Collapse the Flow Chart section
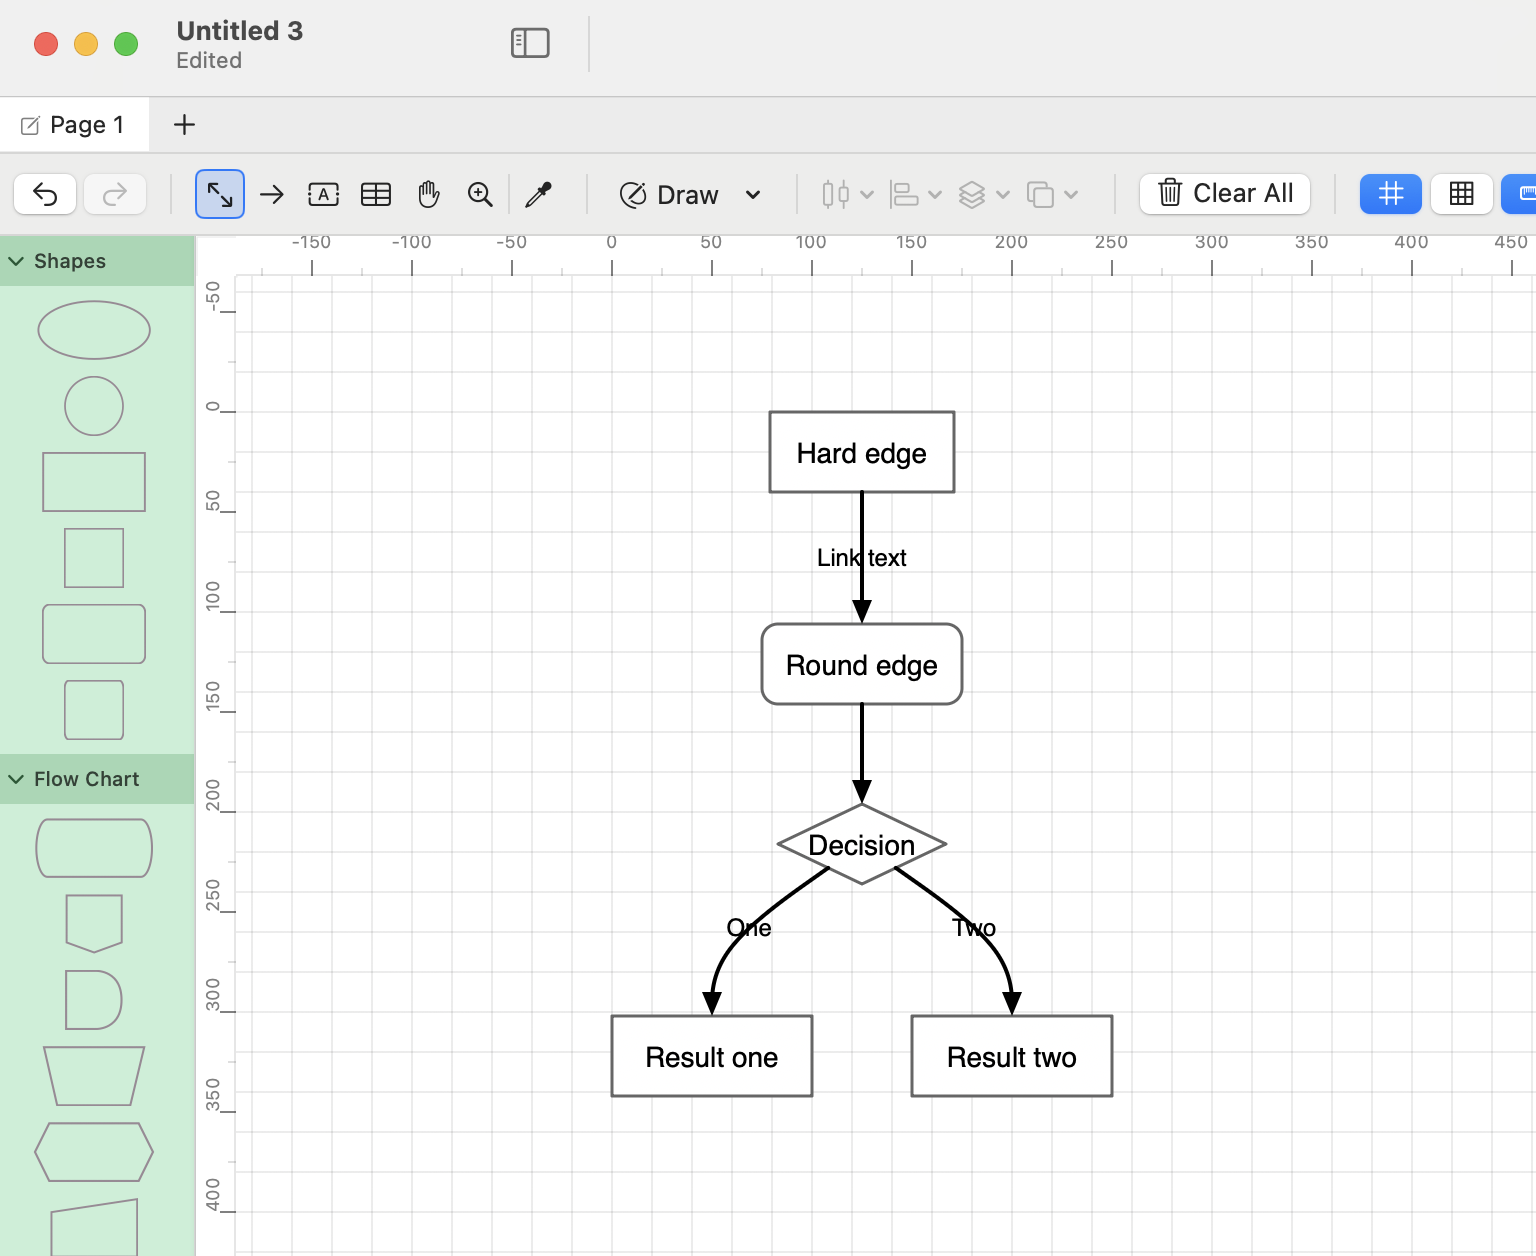Image resolution: width=1536 pixels, height=1256 pixels. [x=17, y=779]
